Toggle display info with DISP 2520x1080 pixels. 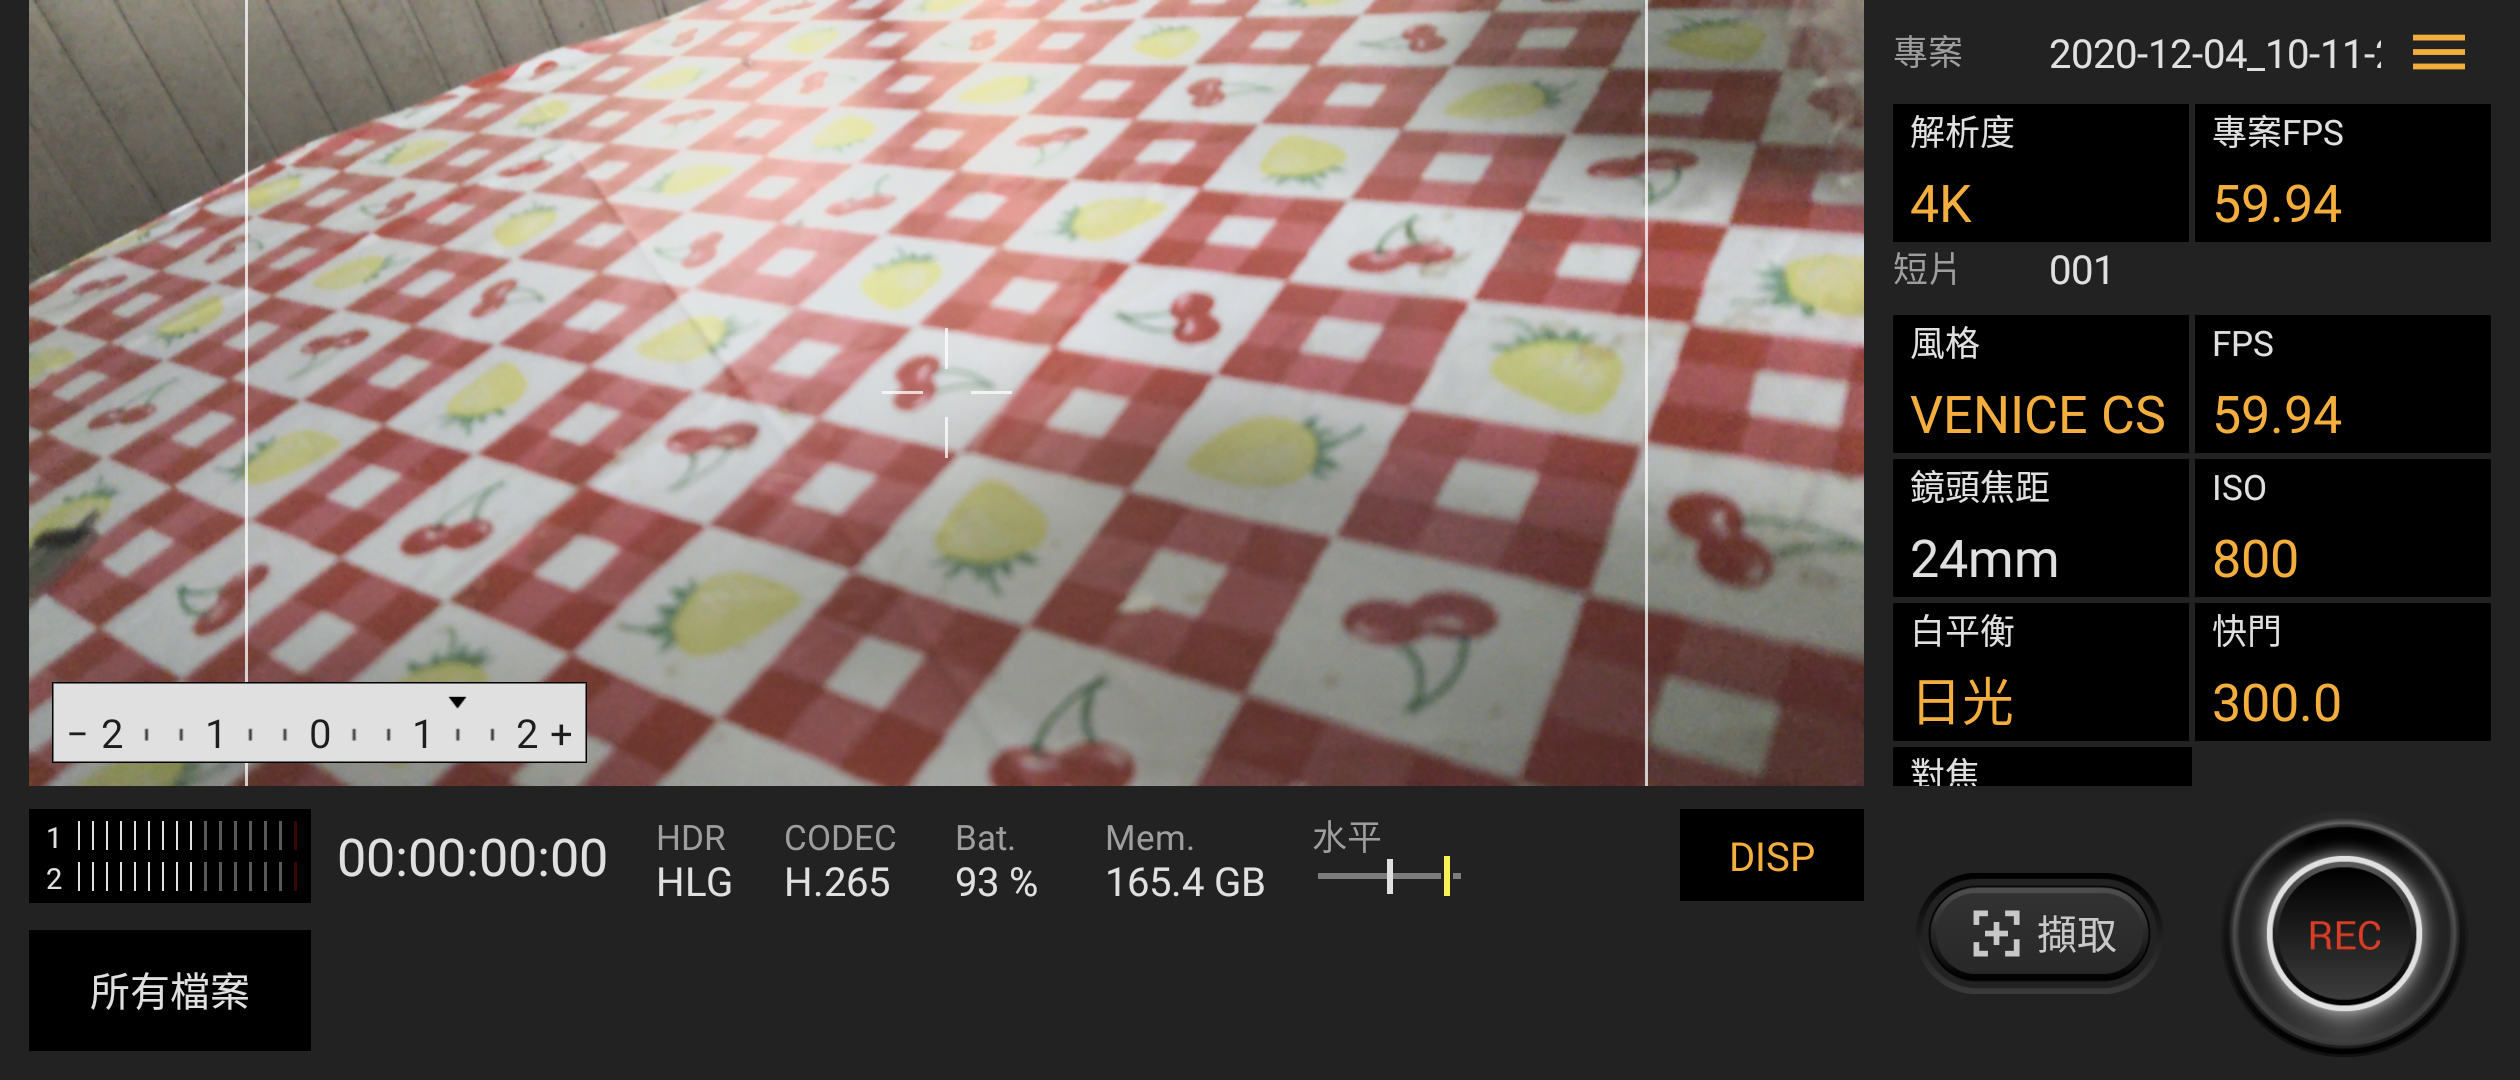point(1771,856)
